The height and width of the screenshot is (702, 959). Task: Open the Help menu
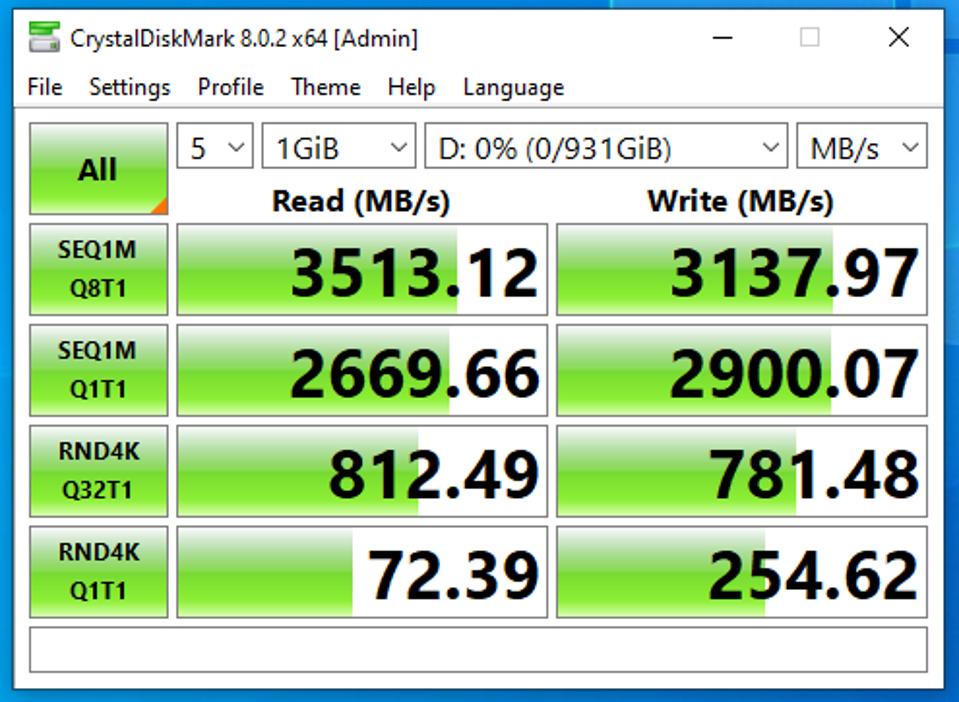[x=411, y=87]
